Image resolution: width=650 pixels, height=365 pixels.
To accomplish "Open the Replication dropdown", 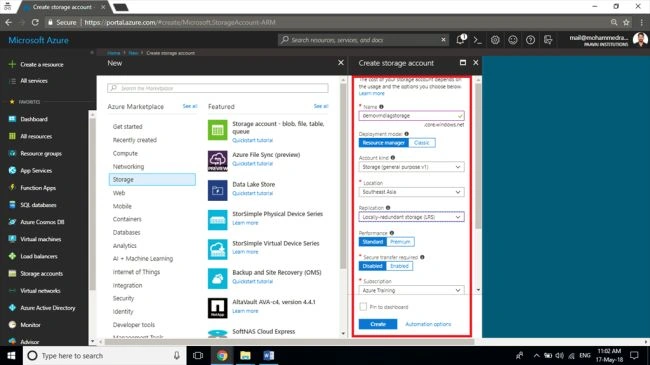I will point(411,217).
